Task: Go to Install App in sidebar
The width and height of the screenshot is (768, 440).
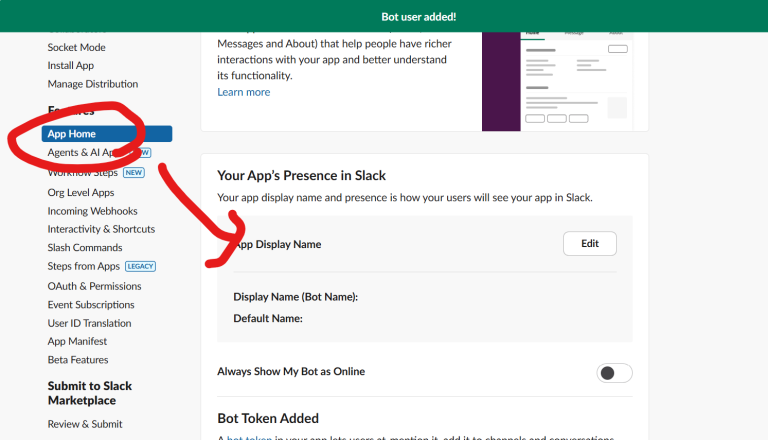Action: (71, 66)
